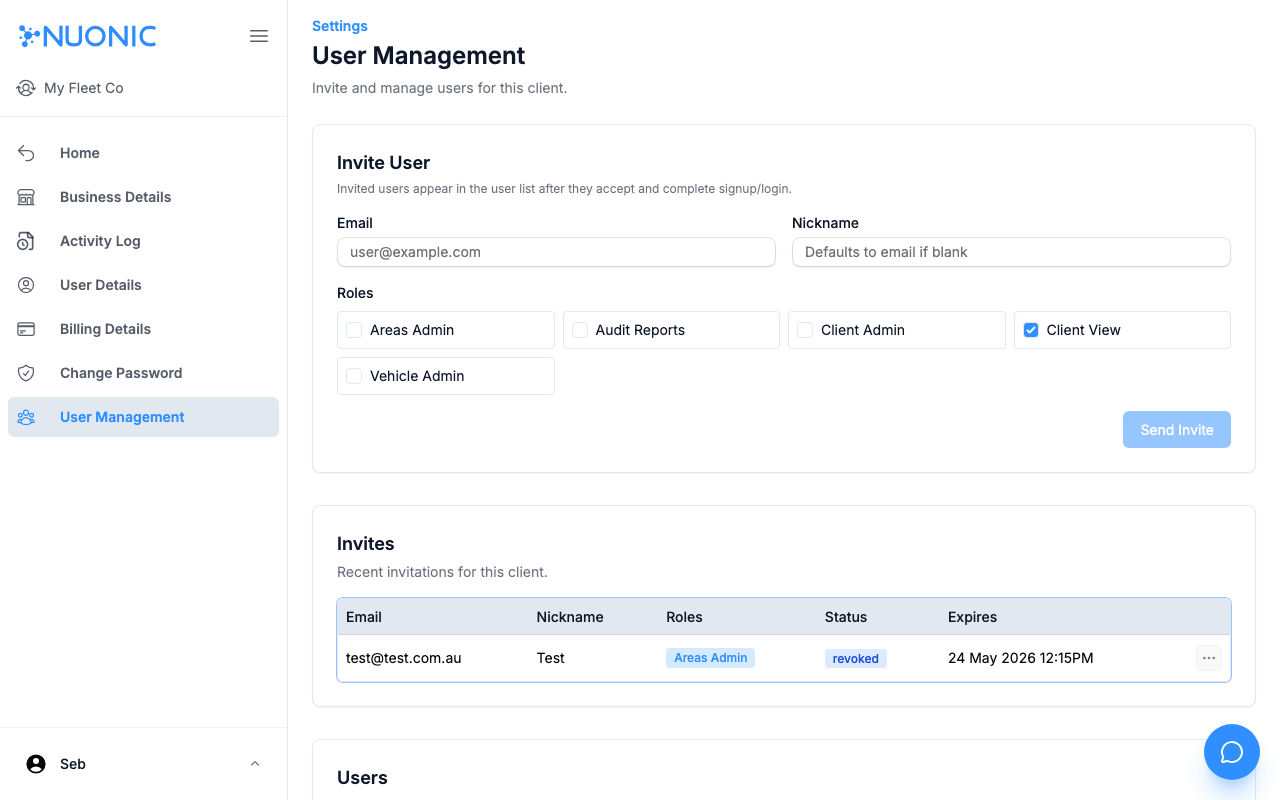Click the Expires column header
The width and height of the screenshot is (1280, 800).
tap(973, 617)
